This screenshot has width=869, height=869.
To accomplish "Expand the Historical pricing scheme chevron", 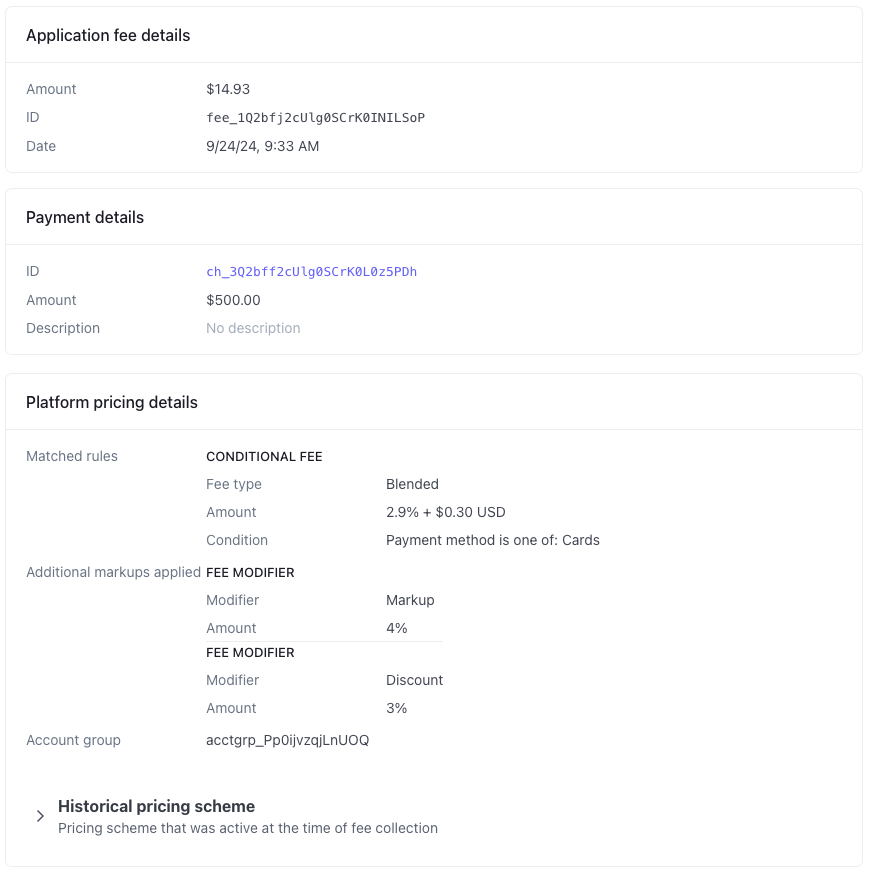I will [40, 816].
